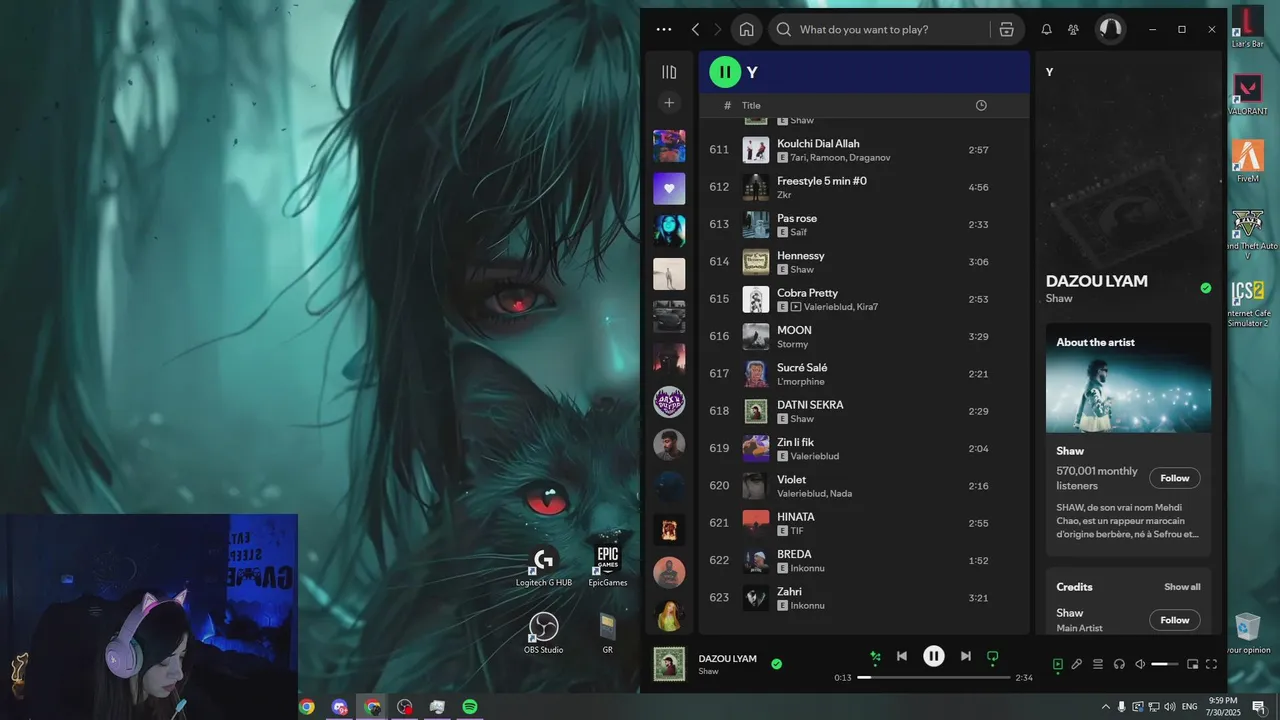The width and height of the screenshot is (1280, 720).
Task: Click Show all in the Credits section
Action: pos(1182,587)
